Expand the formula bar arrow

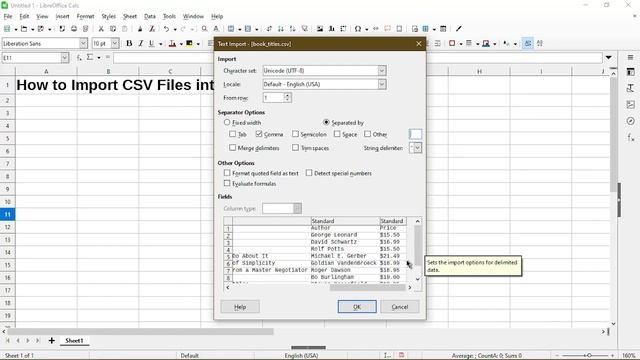(609, 58)
